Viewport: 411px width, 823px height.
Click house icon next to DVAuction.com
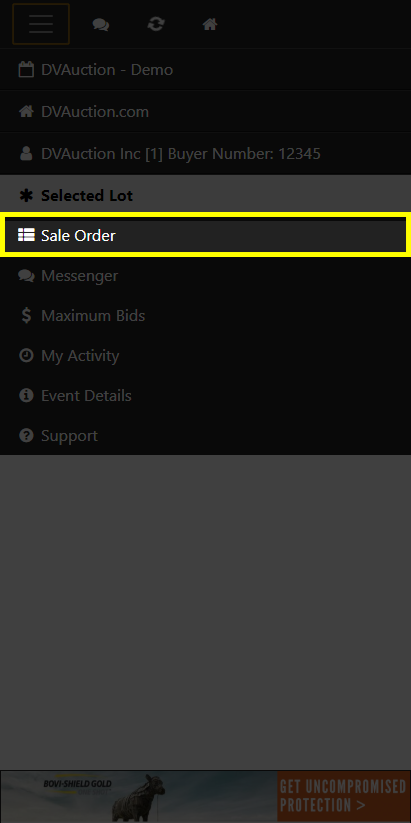[x=26, y=111]
